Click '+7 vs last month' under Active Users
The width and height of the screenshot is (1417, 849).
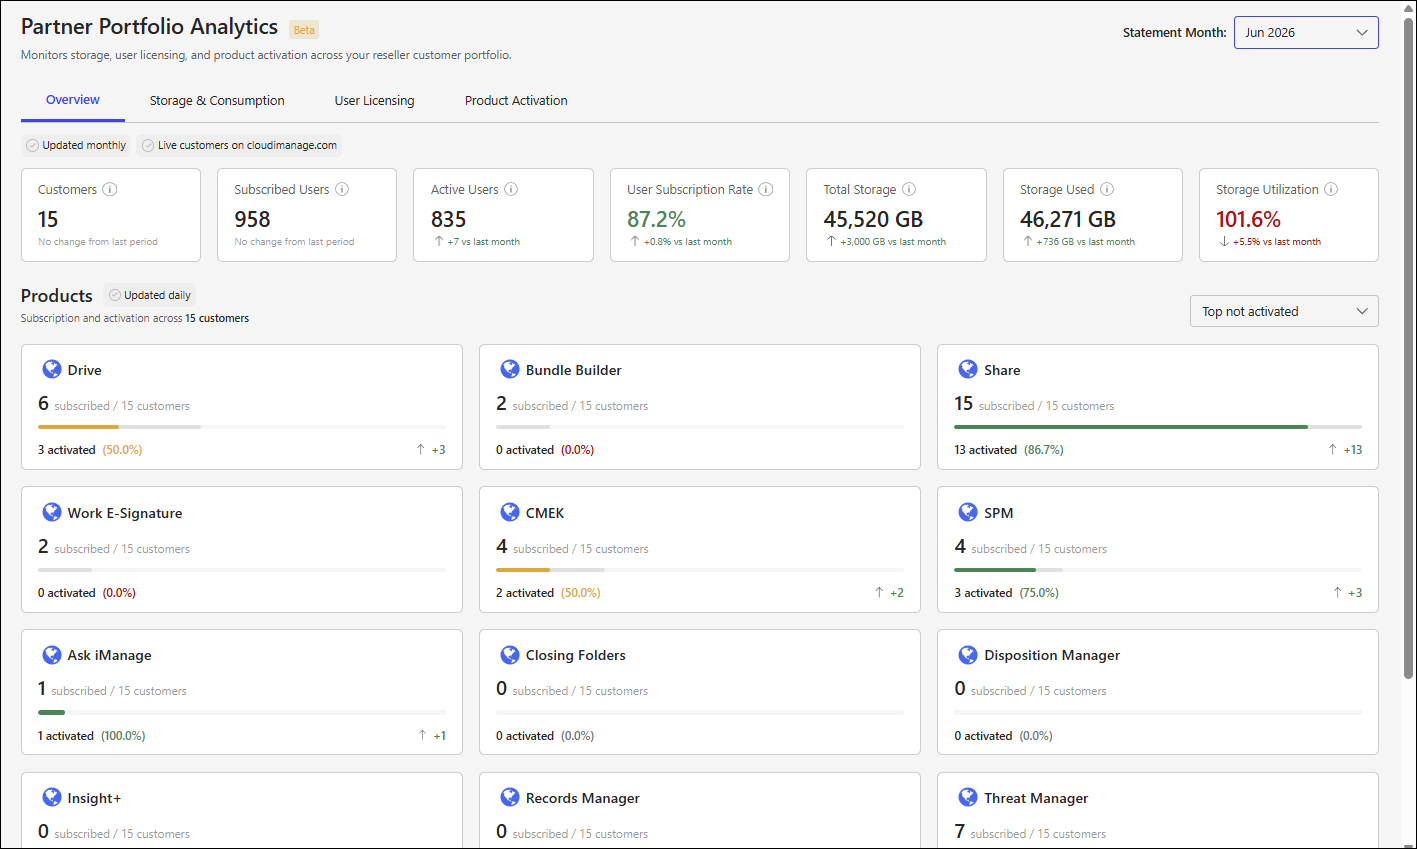coord(483,242)
